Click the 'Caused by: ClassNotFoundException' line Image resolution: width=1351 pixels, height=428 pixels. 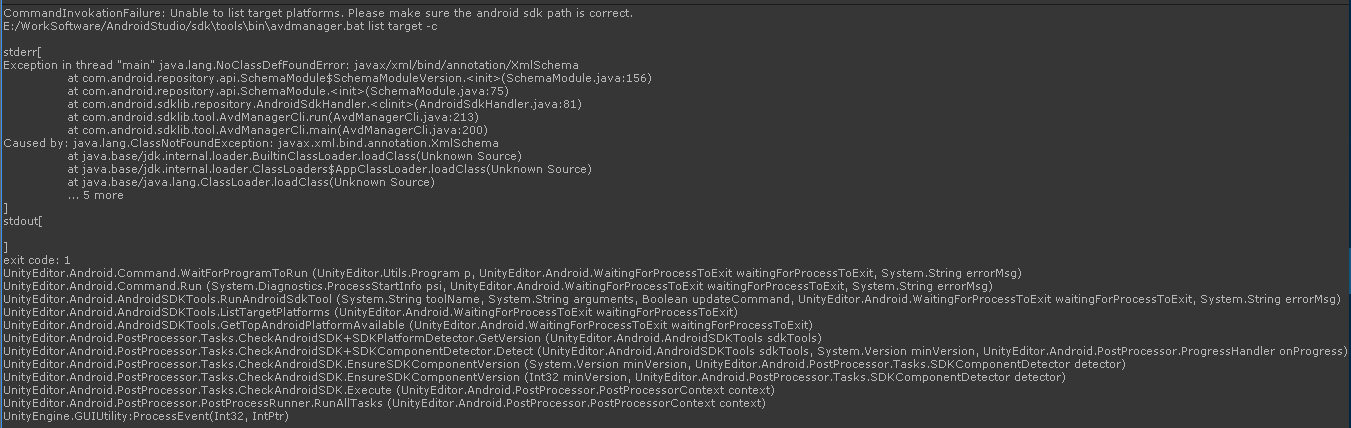coord(250,143)
